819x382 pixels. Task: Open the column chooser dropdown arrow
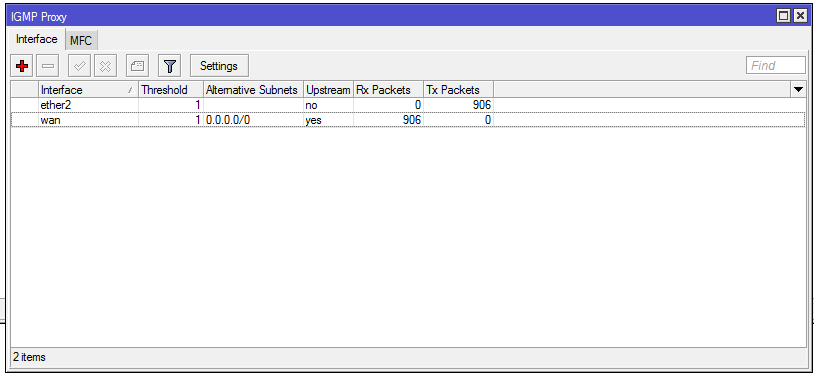point(799,90)
